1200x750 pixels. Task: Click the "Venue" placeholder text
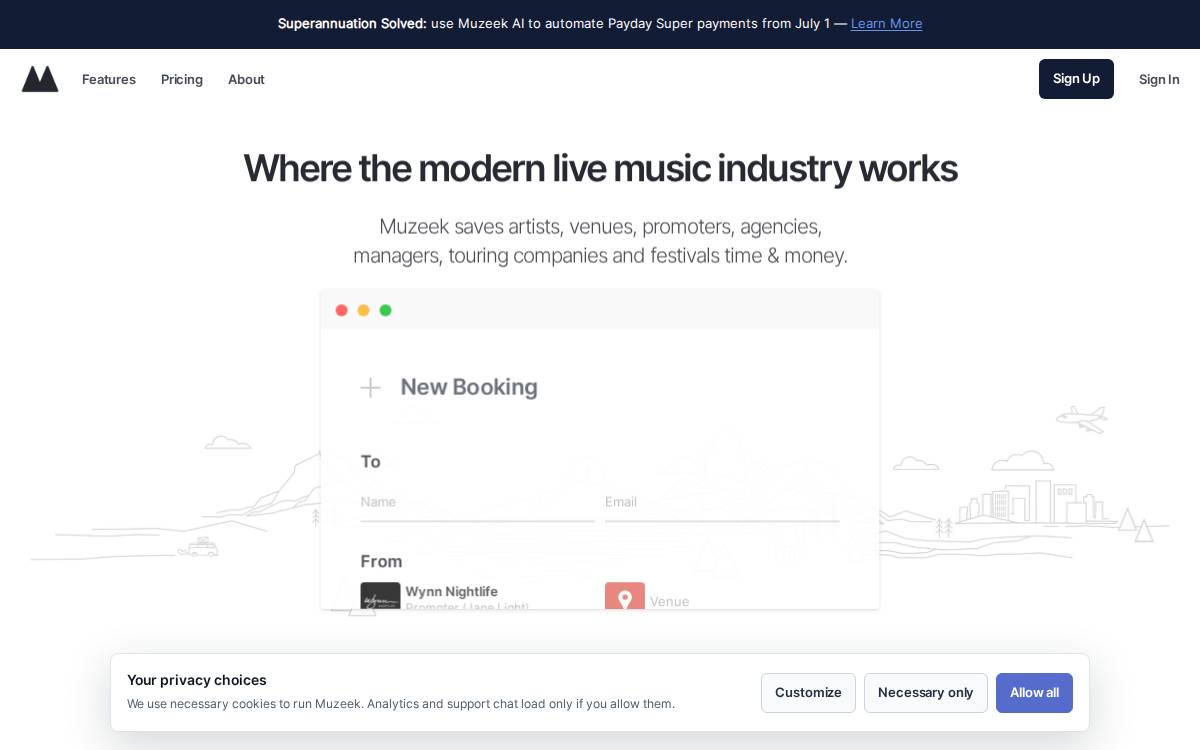670,601
